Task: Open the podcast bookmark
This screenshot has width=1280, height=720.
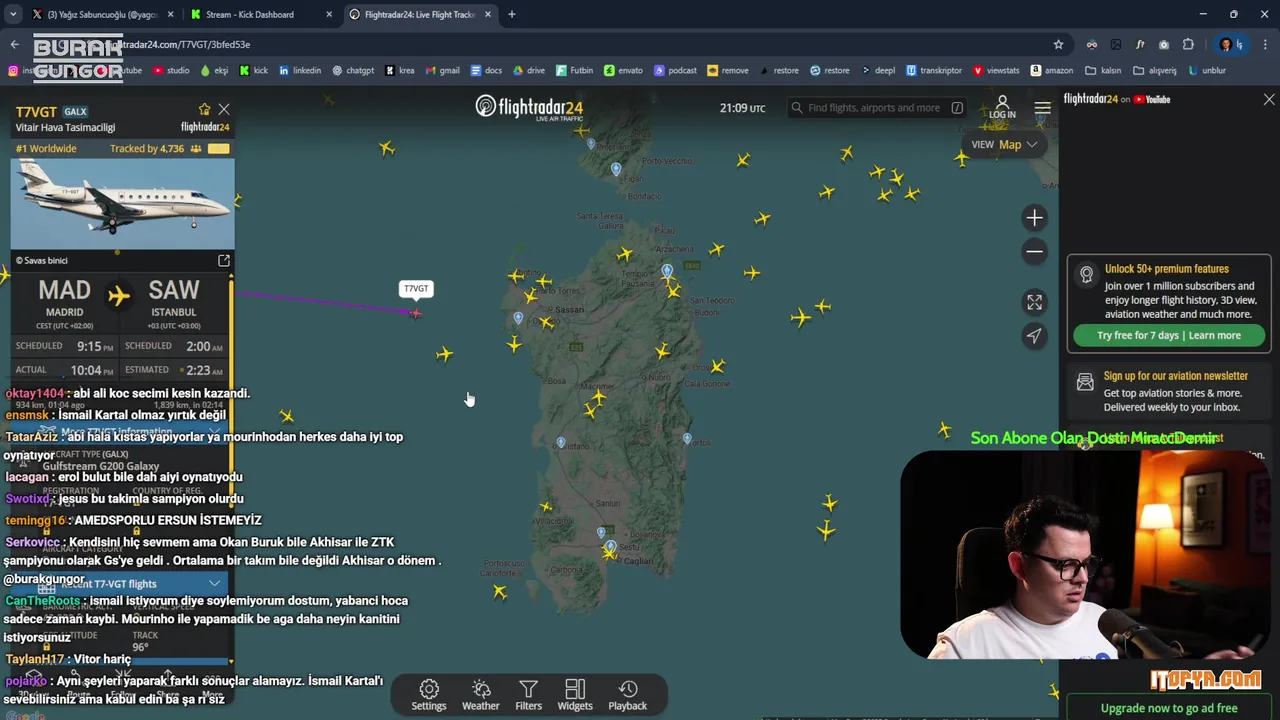Action: 675,70
